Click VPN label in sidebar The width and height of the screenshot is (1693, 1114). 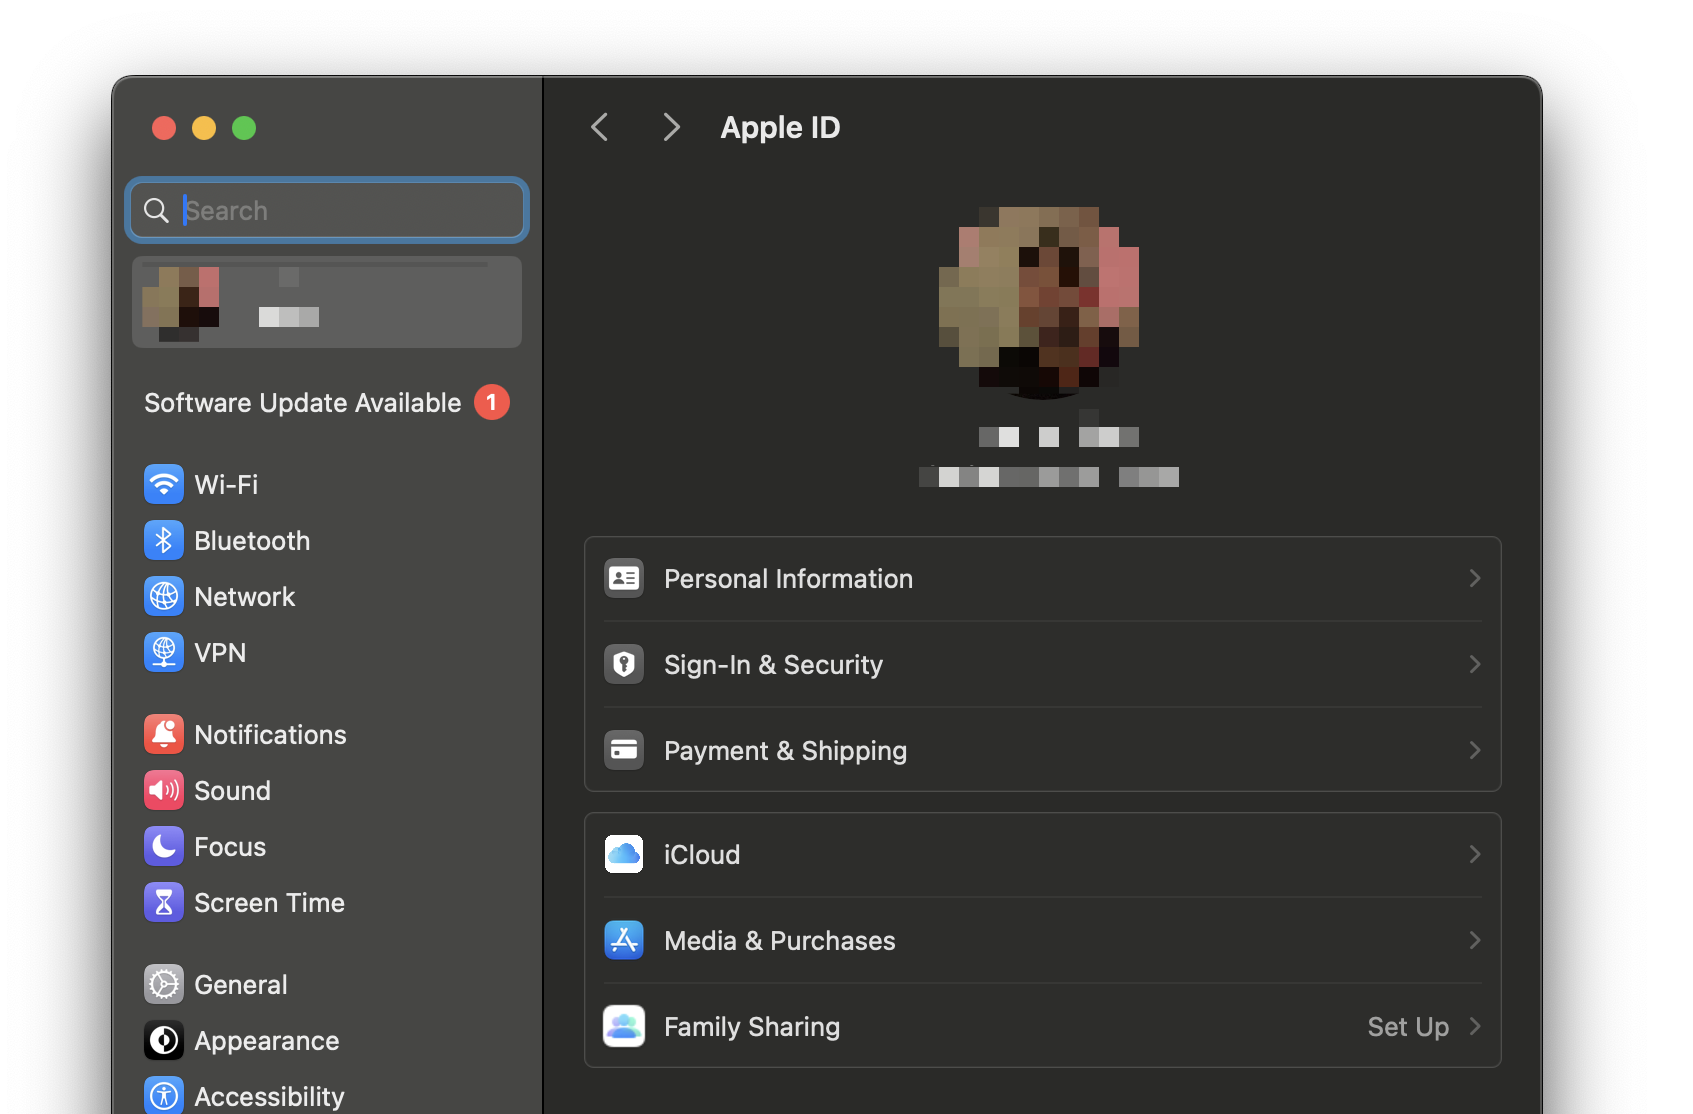pos(220,653)
